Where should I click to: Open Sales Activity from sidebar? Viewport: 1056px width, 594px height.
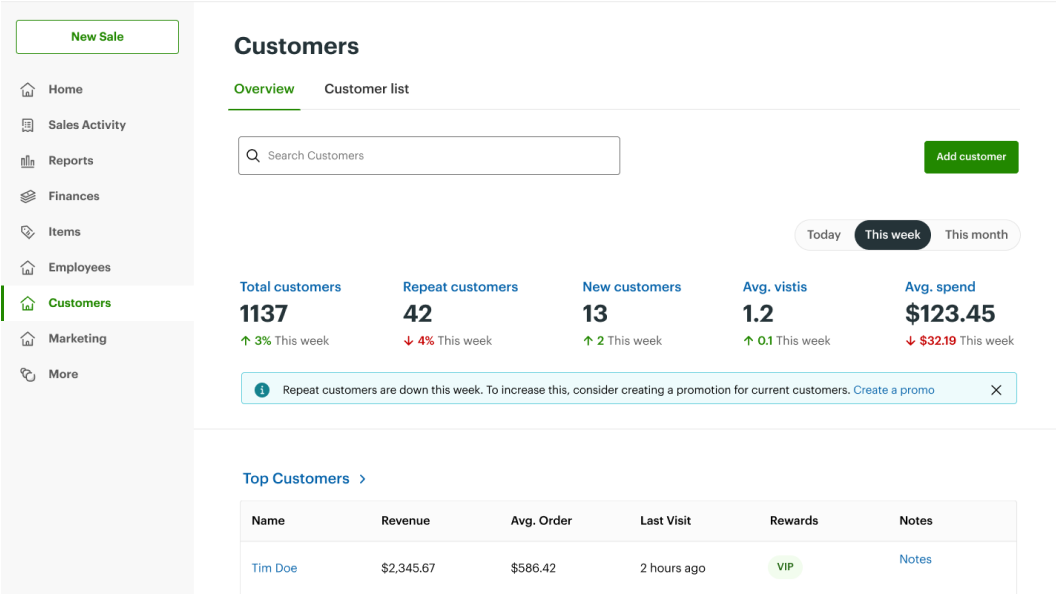[x=87, y=125]
